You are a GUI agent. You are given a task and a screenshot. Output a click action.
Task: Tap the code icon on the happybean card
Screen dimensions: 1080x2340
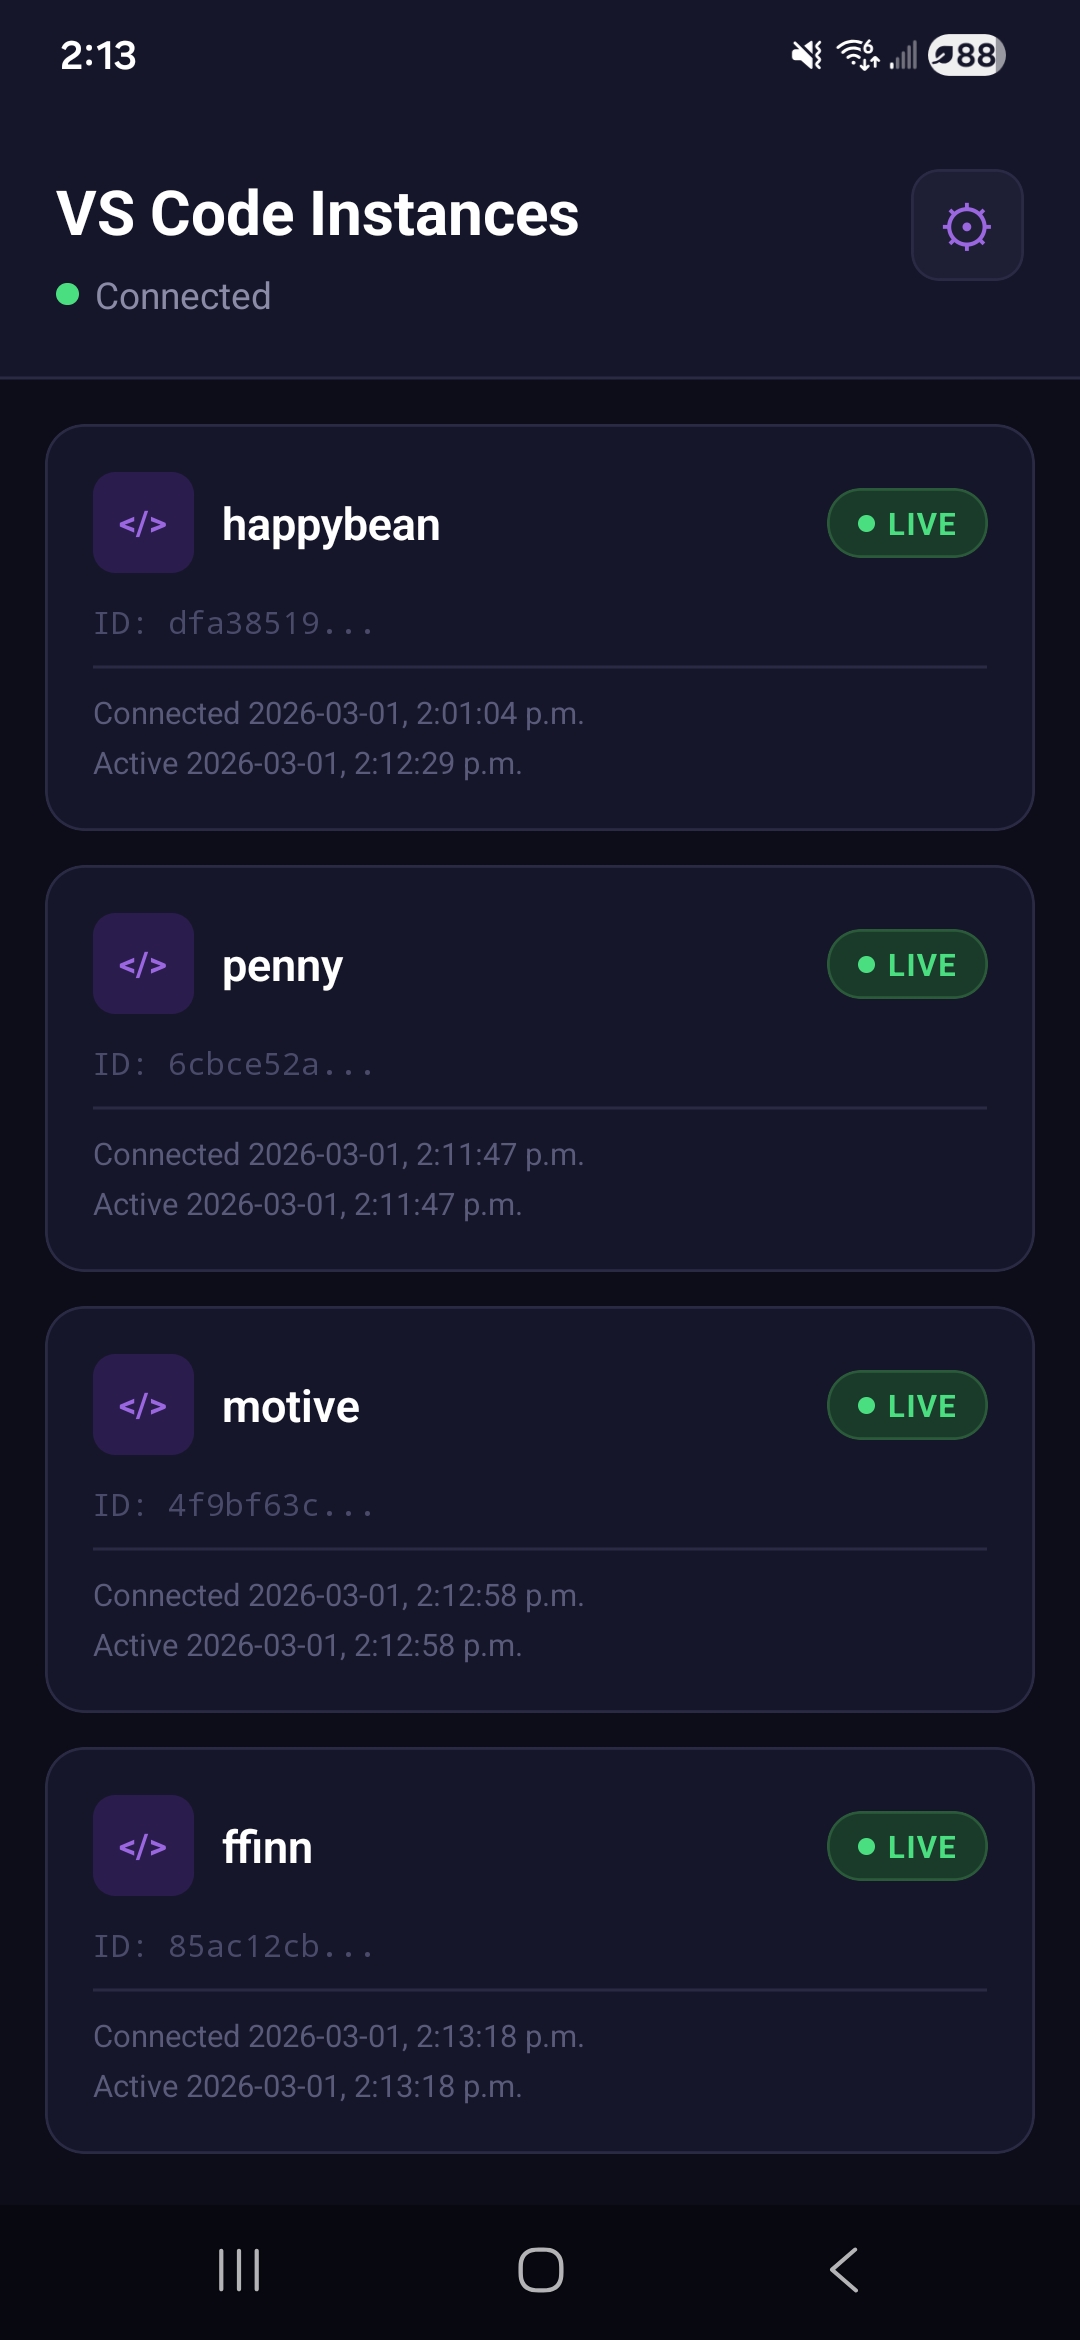click(143, 522)
